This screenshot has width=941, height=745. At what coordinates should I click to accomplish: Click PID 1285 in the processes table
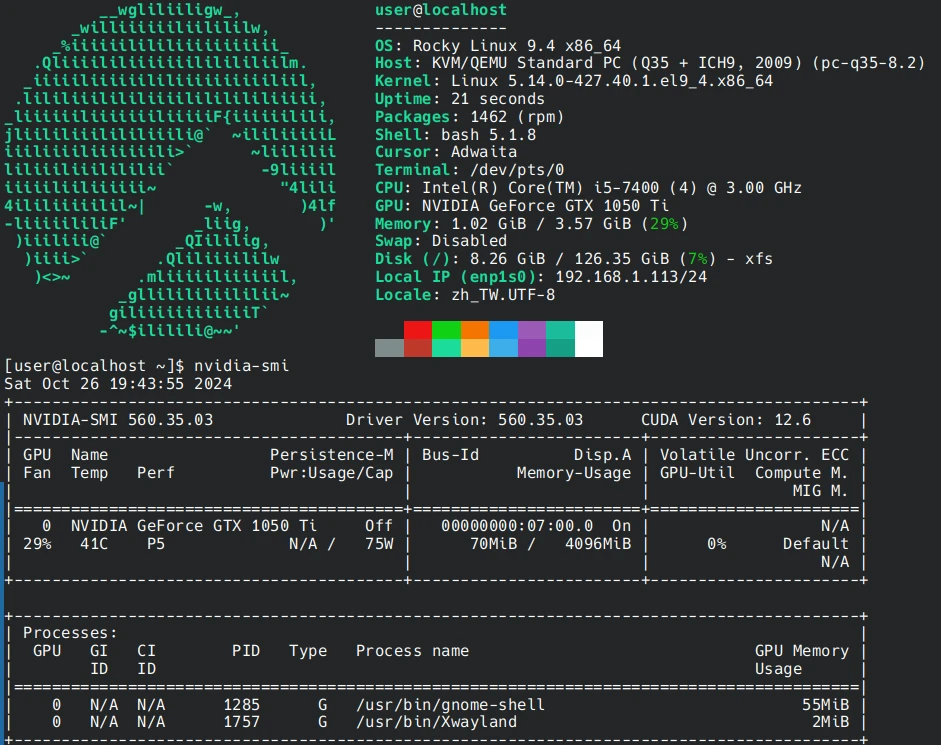[245, 704]
